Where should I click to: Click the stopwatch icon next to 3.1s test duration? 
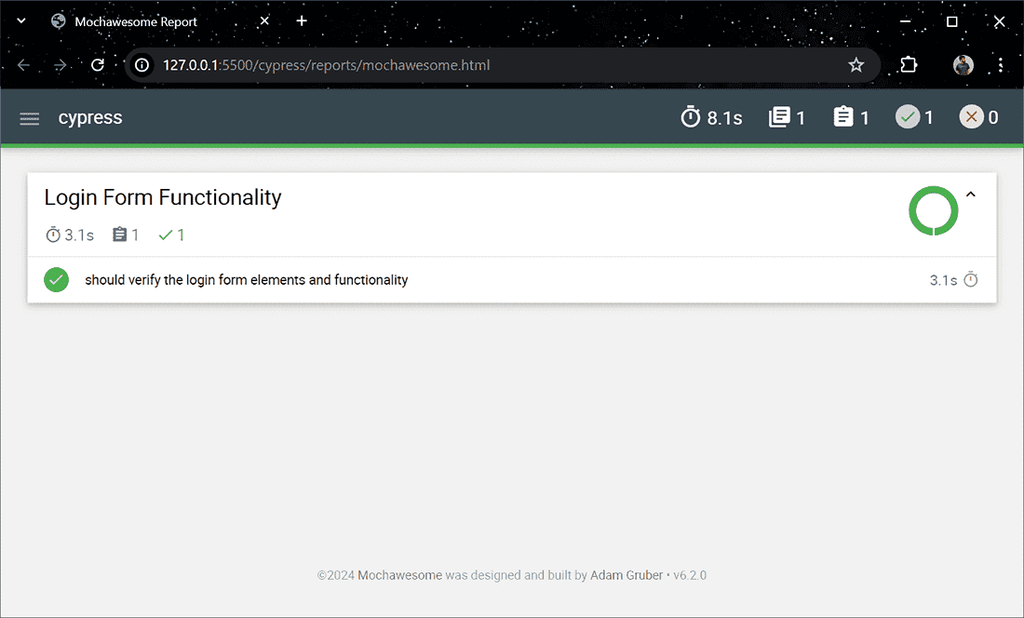point(970,280)
